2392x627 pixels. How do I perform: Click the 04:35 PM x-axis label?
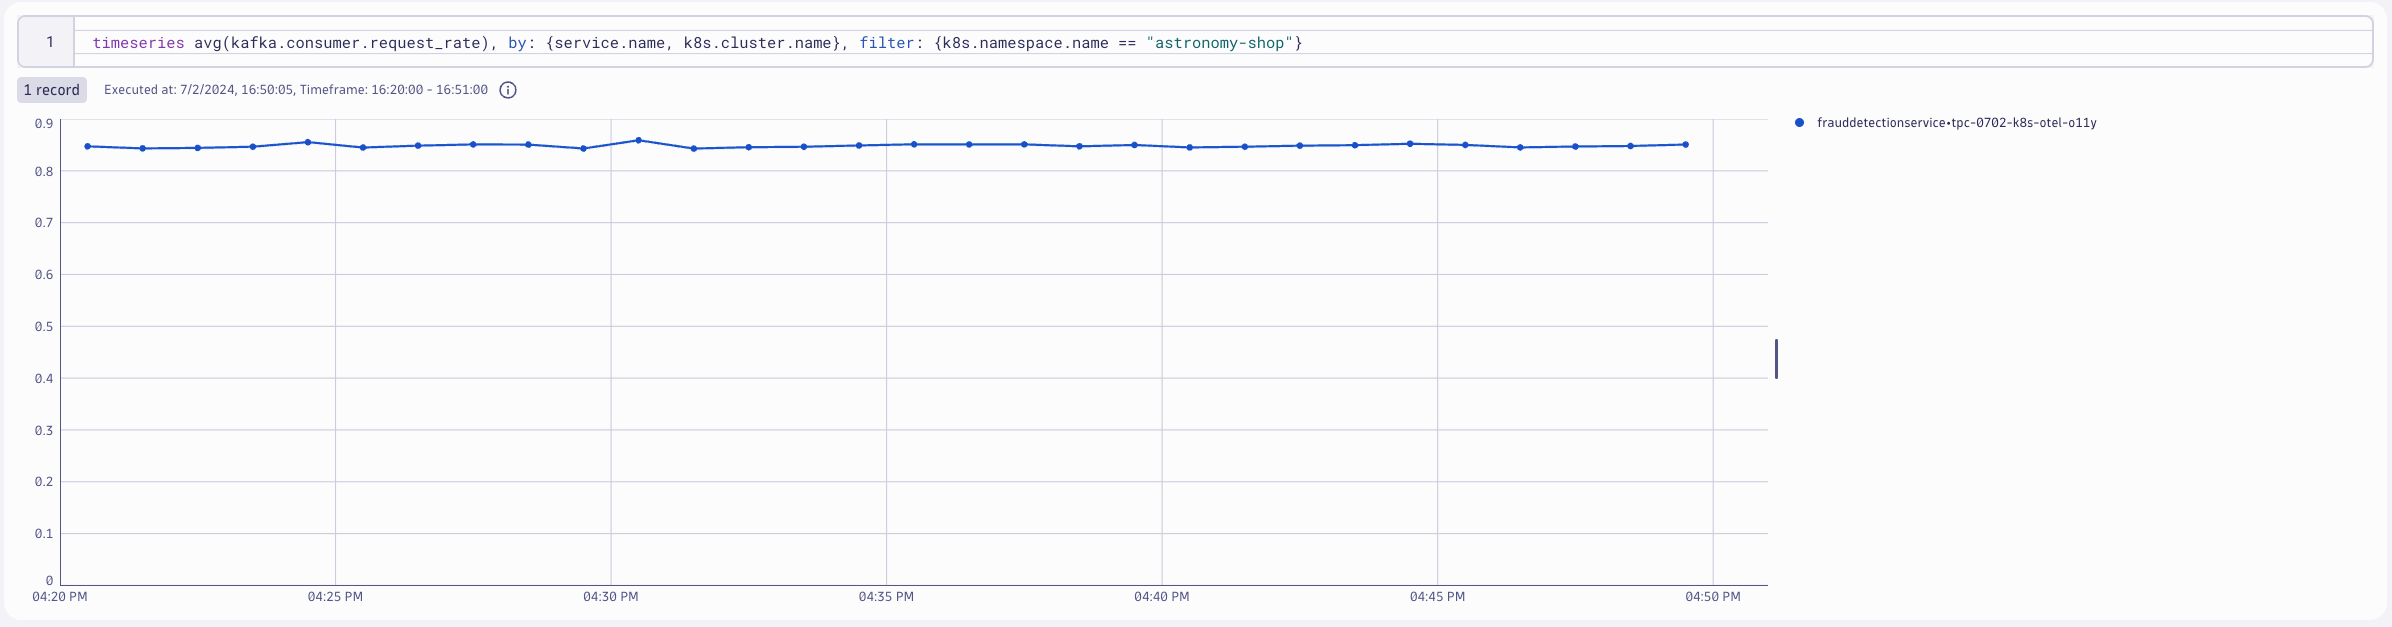(x=886, y=597)
